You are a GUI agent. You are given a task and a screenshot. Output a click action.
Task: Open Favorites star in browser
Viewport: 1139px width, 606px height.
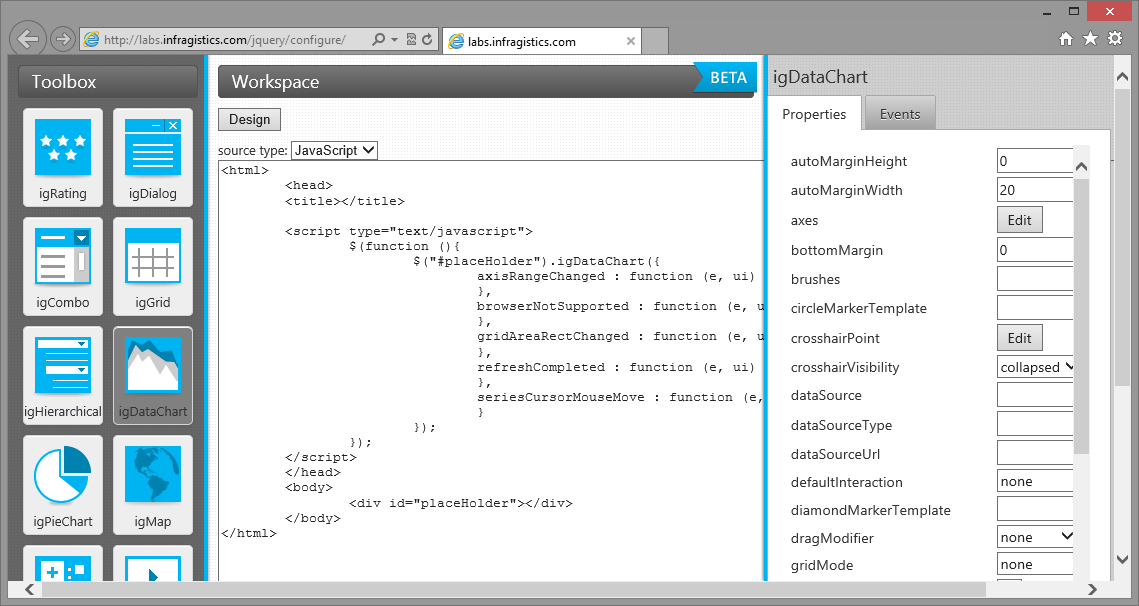tap(1090, 39)
